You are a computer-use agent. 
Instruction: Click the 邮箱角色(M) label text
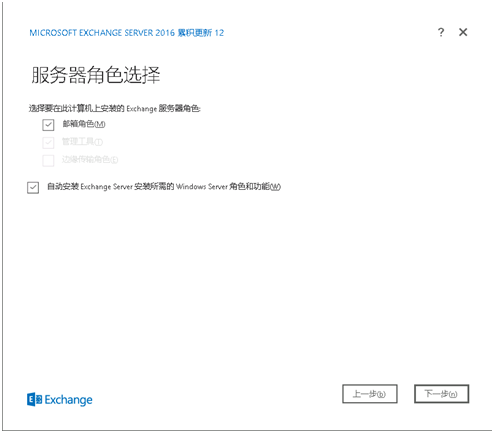tap(84, 124)
